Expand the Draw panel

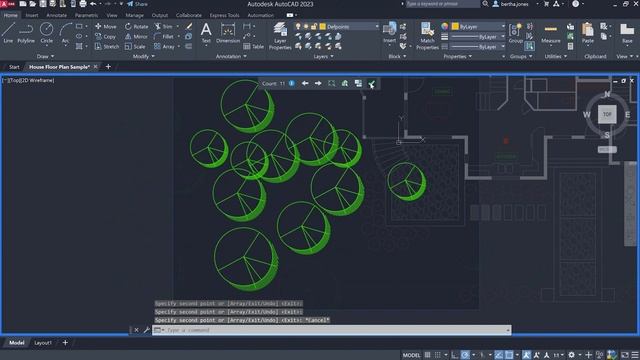pyautogui.click(x=45, y=56)
